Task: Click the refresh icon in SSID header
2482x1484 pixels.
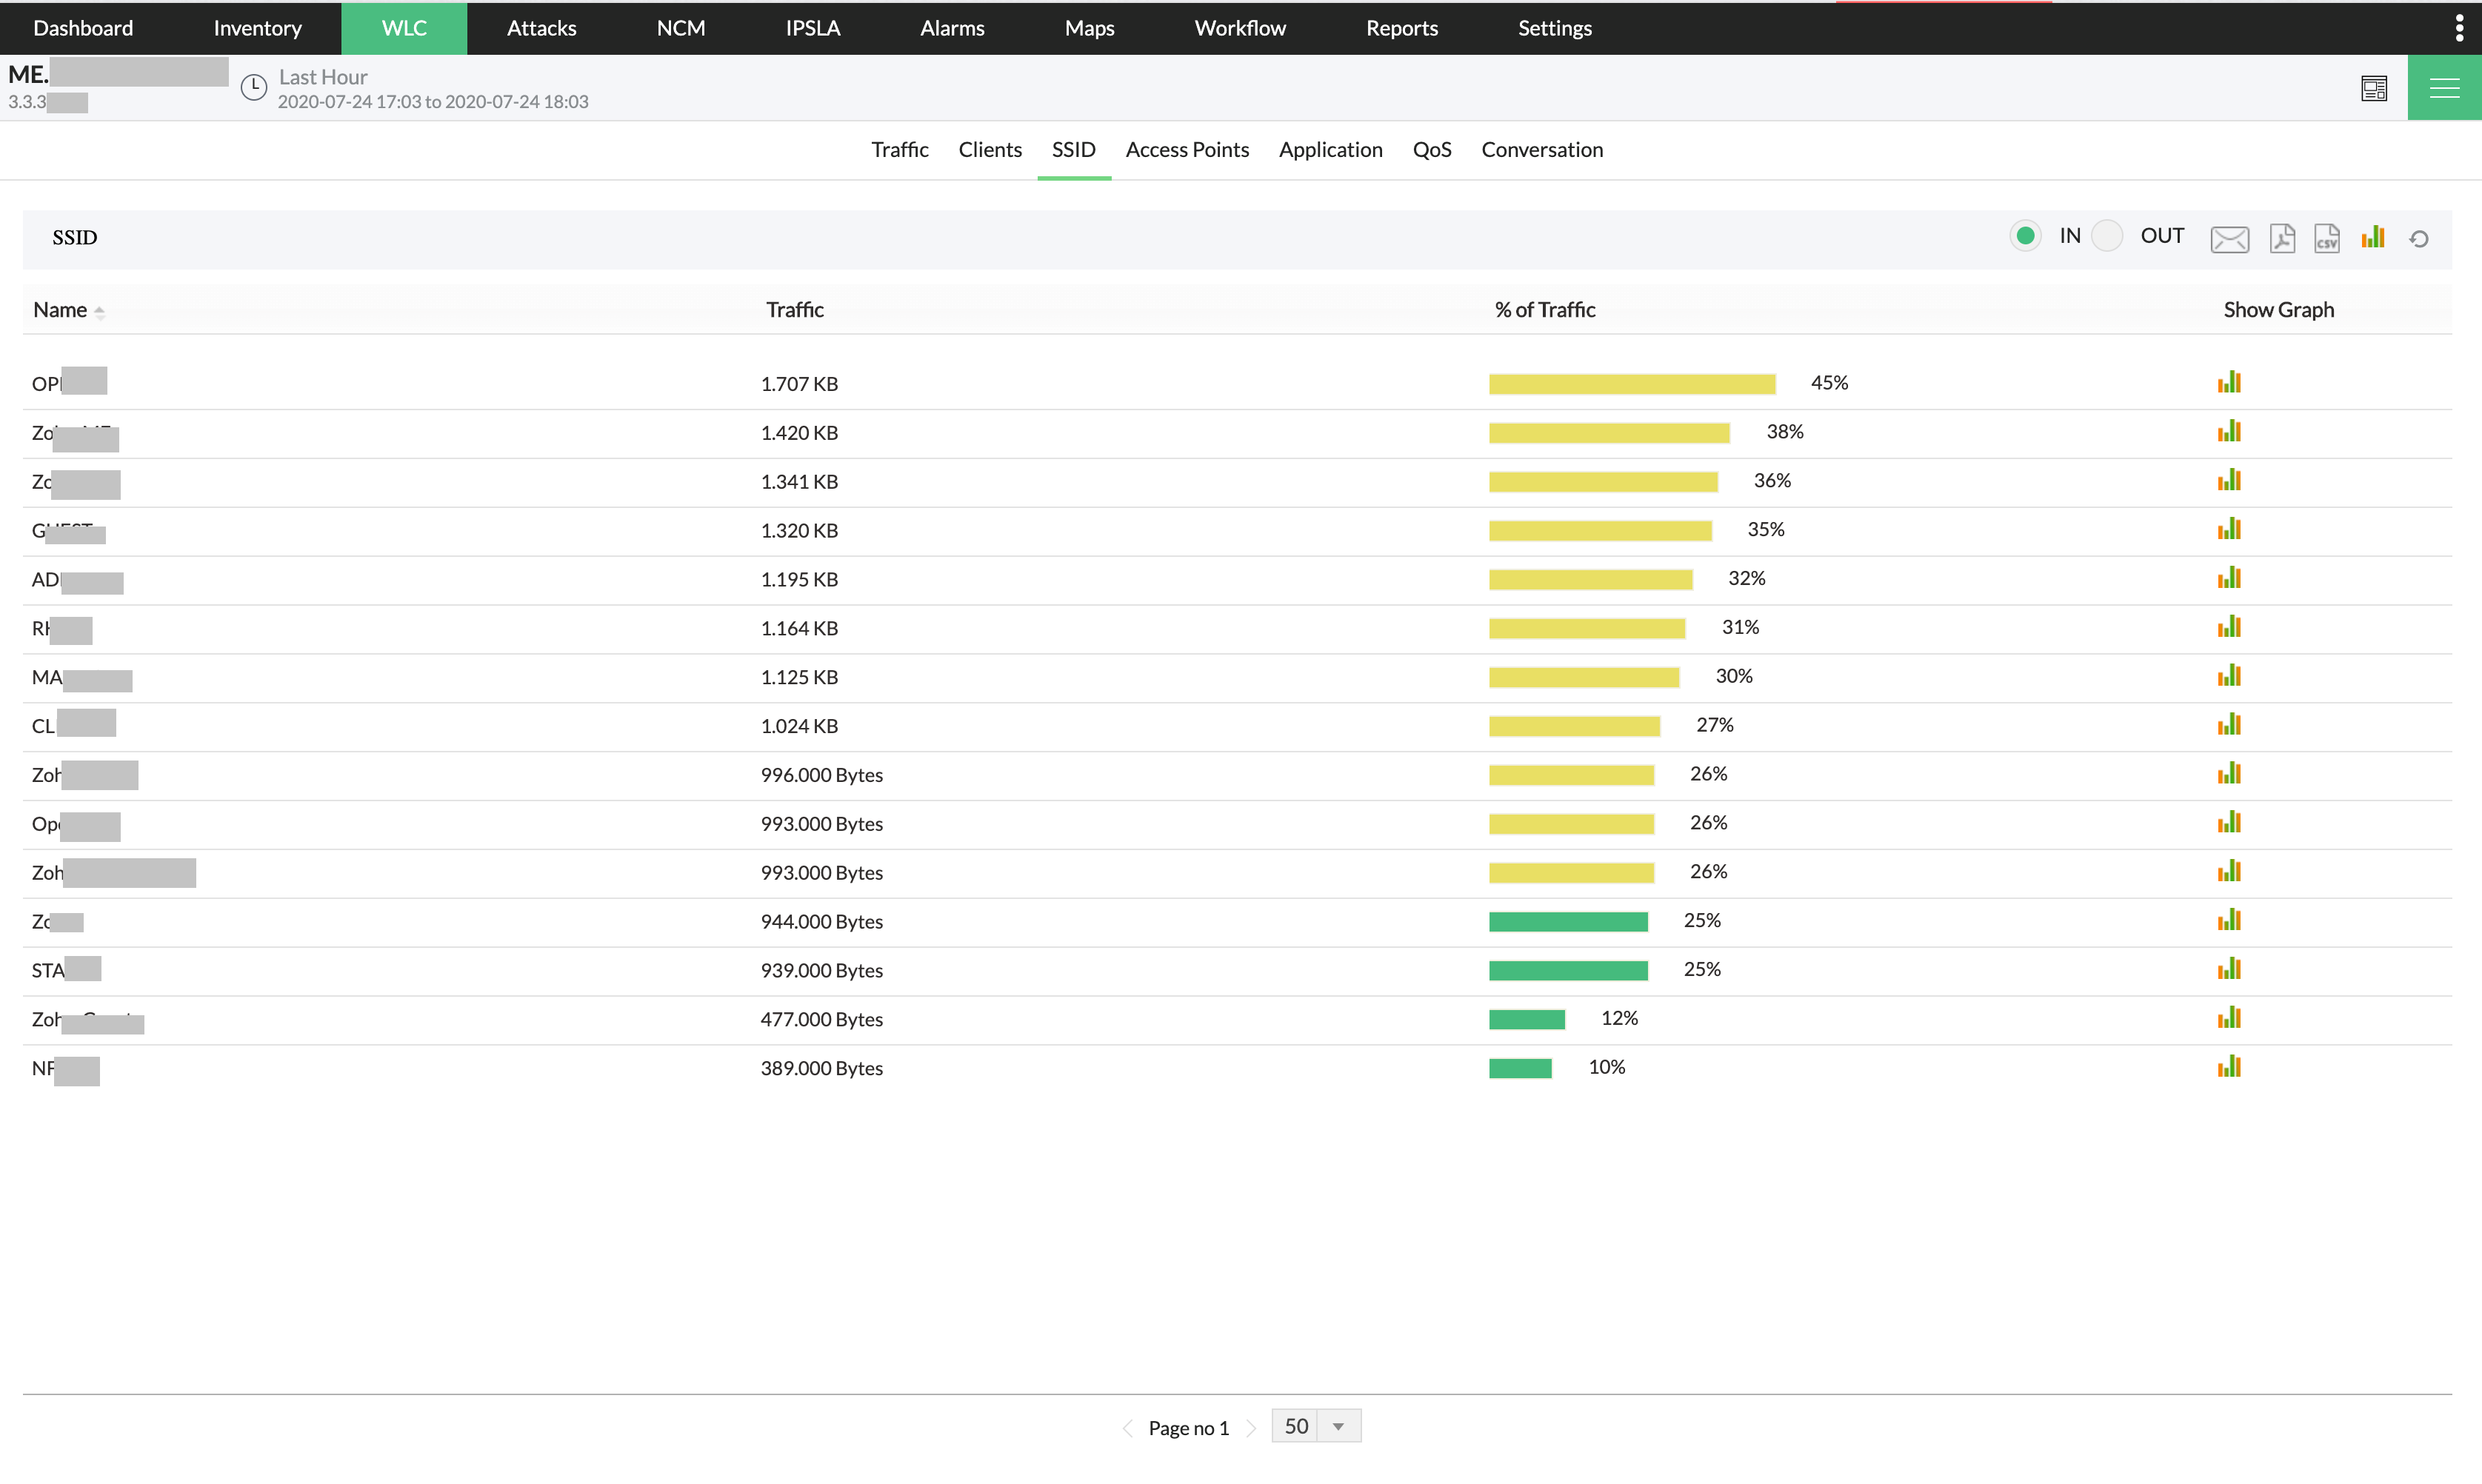Action: pyautogui.click(x=2418, y=238)
